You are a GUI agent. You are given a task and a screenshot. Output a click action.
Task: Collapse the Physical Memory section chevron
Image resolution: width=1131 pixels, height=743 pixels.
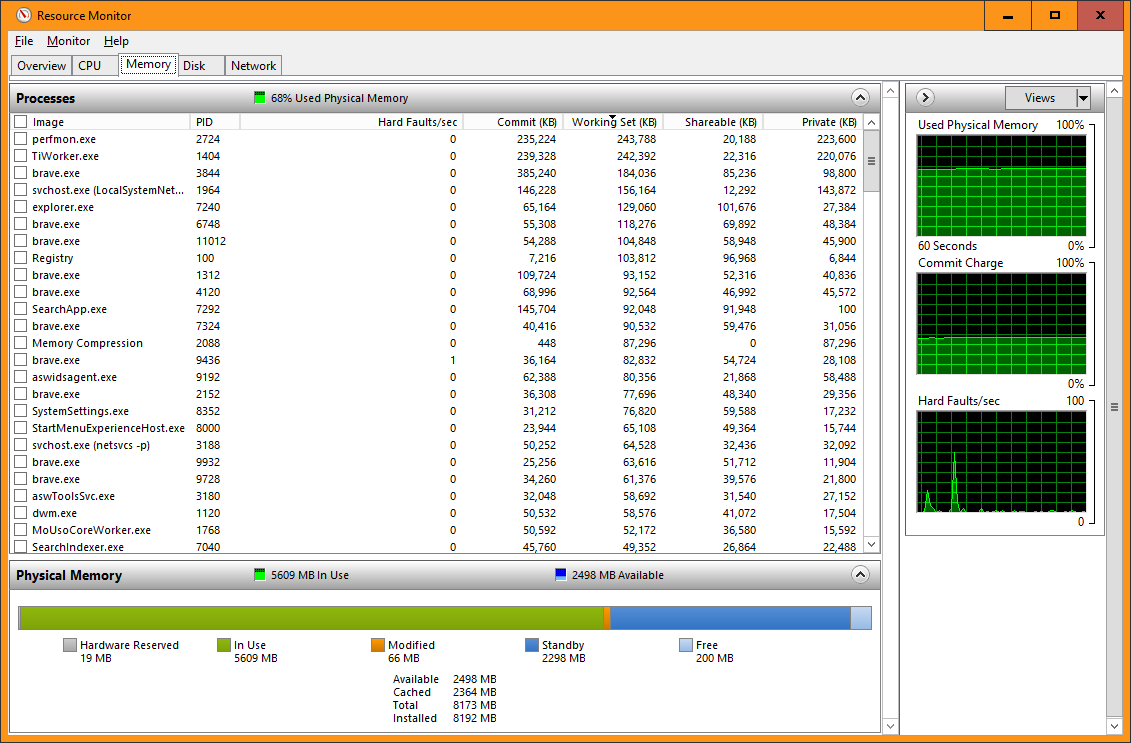click(859, 575)
